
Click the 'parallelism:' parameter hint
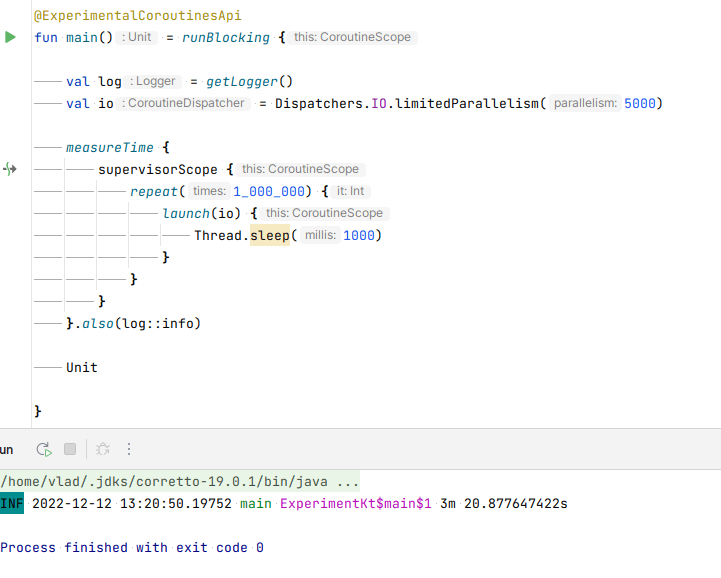tap(585, 103)
